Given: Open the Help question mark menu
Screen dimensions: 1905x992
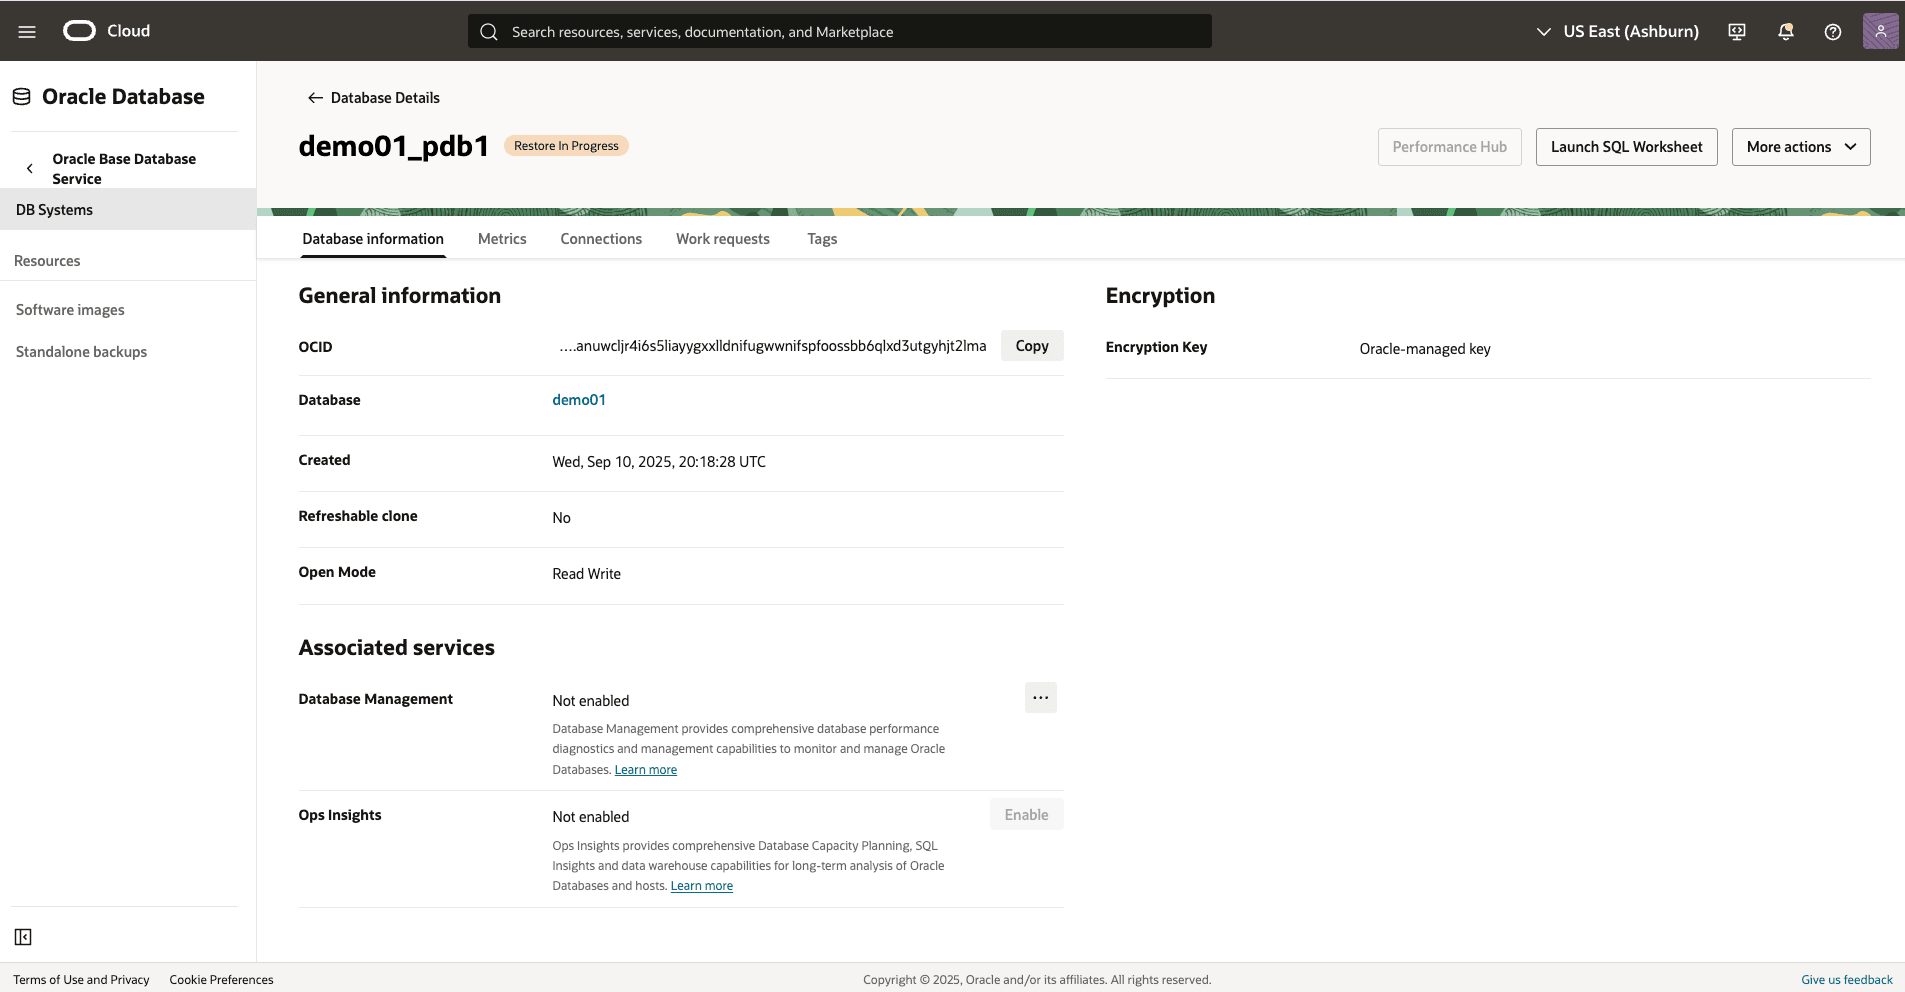Looking at the screenshot, I should (x=1832, y=31).
